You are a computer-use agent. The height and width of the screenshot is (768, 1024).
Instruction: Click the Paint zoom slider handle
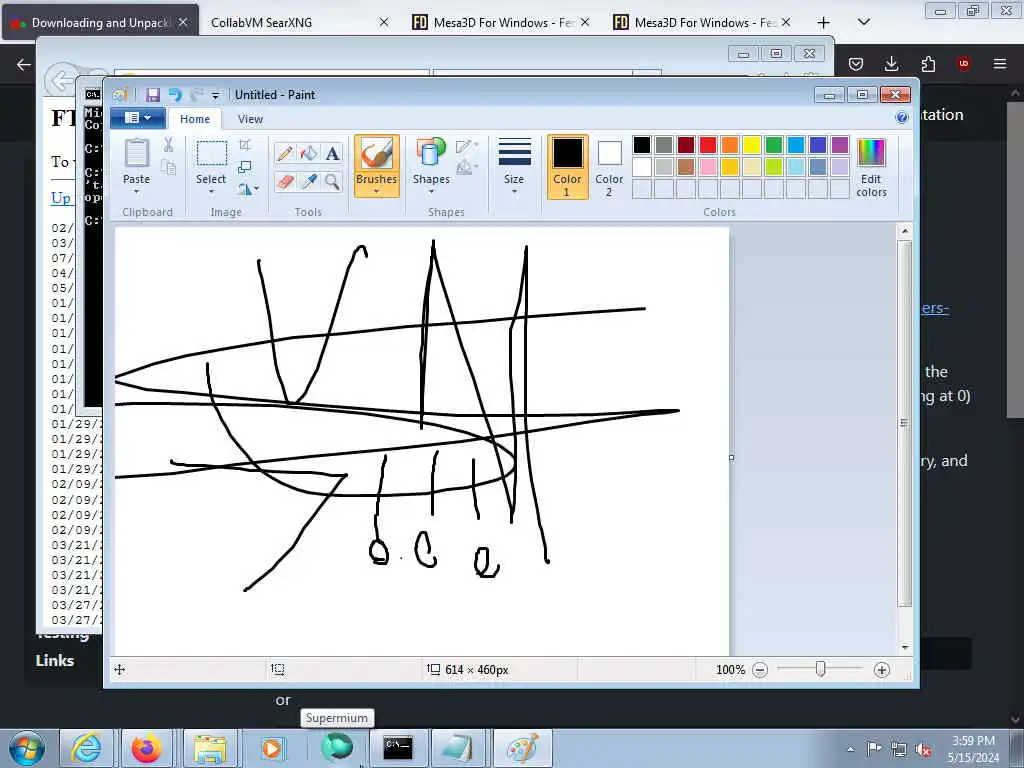821,669
